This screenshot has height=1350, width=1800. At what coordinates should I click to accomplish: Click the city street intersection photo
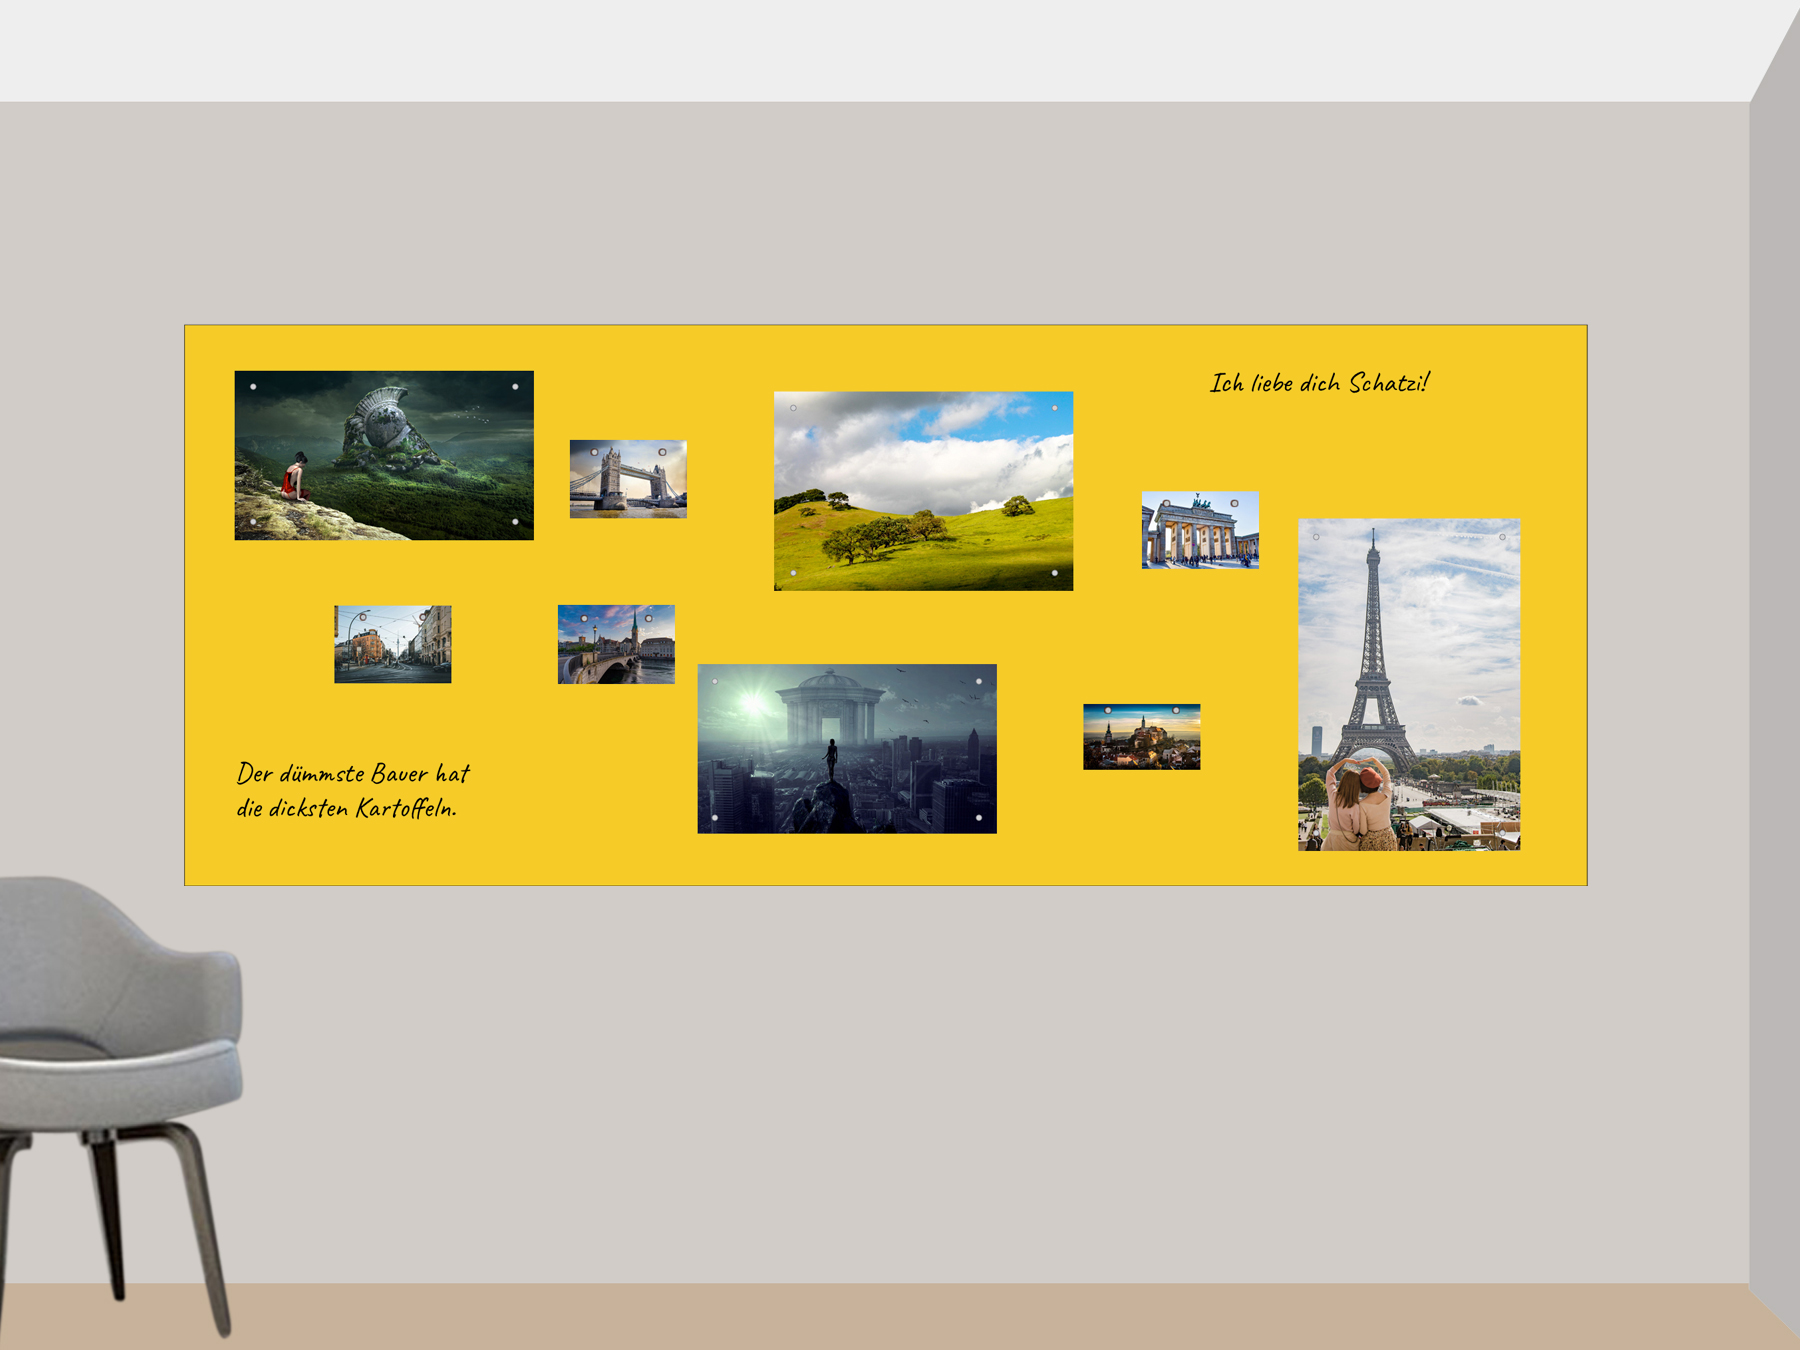click(392, 645)
